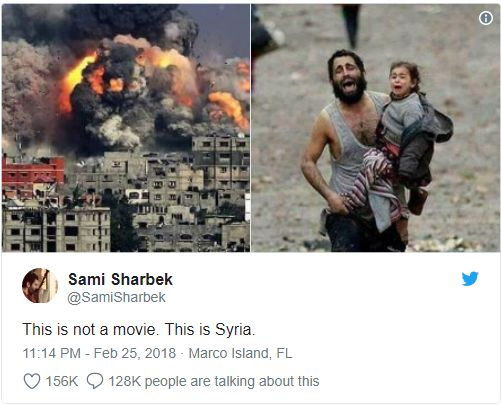This screenshot has height=406, width=501.
Task: Click the Feb 25, 2018 date
Action: pos(135,353)
